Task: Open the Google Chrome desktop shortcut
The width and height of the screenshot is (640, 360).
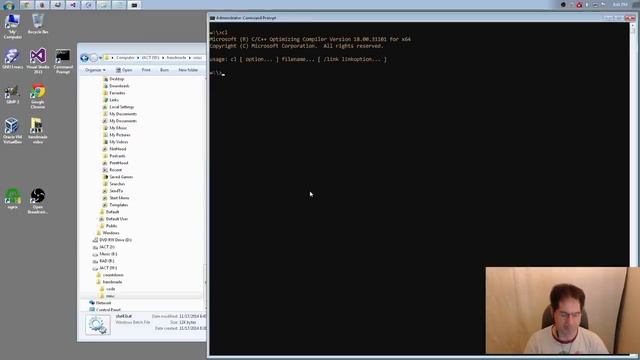Action: [x=38, y=96]
